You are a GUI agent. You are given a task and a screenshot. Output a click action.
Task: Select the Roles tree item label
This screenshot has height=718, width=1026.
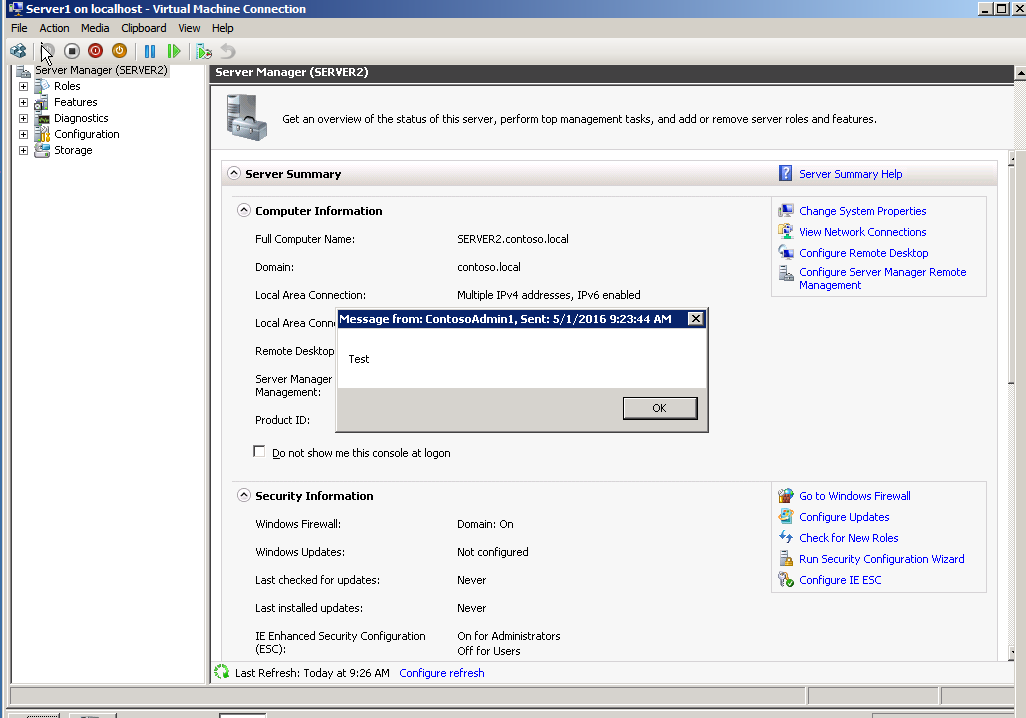coord(67,86)
